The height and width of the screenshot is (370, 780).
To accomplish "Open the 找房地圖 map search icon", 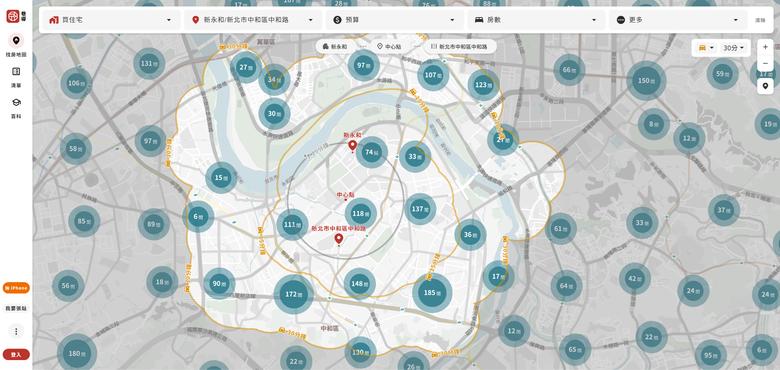I will [16, 40].
